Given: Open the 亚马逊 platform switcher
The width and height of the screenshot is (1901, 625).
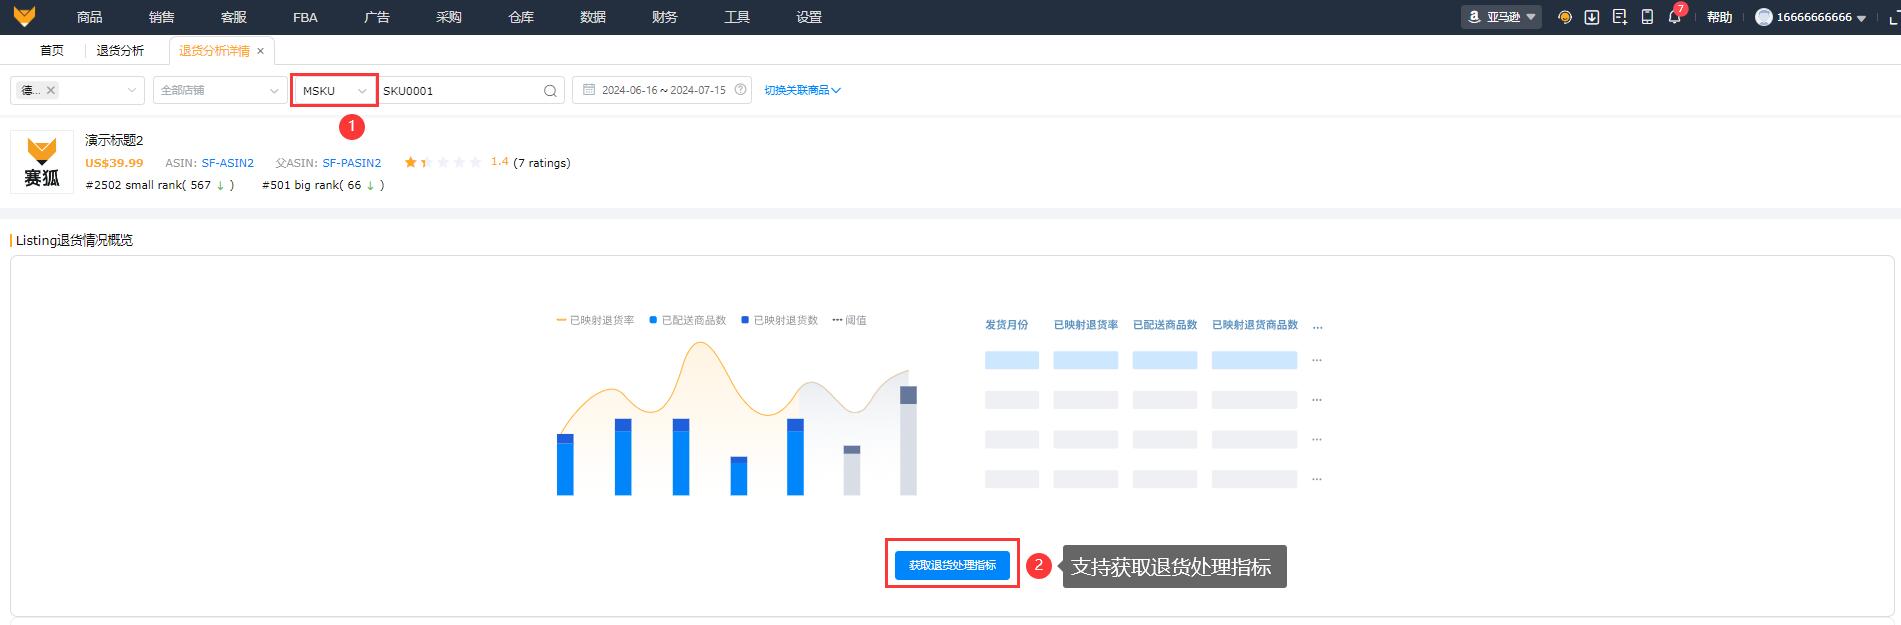Looking at the screenshot, I should 1501,17.
